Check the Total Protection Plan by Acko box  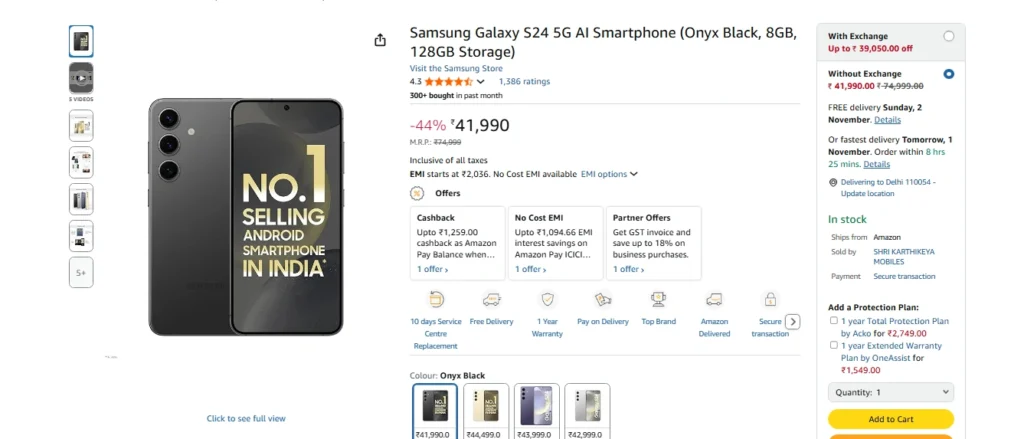834,321
